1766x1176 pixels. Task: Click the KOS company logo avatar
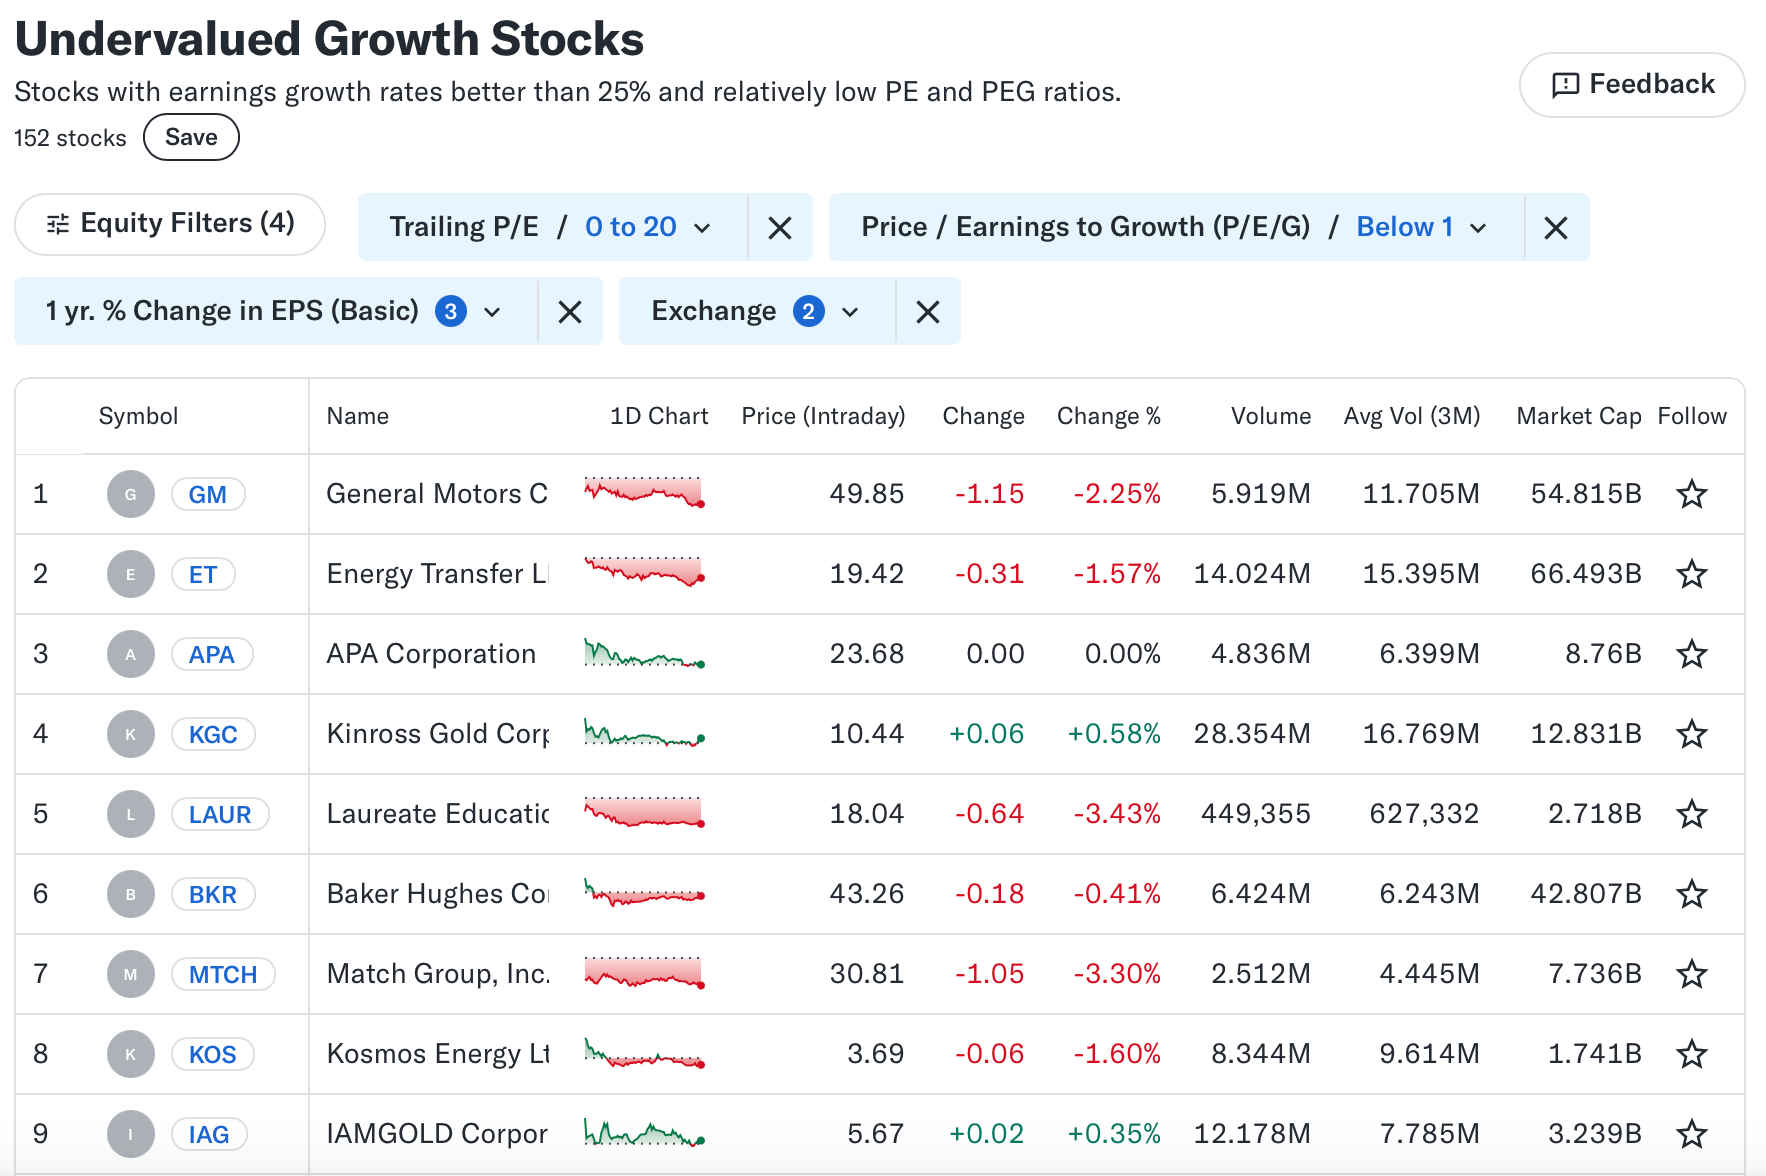click(131, 1054)
